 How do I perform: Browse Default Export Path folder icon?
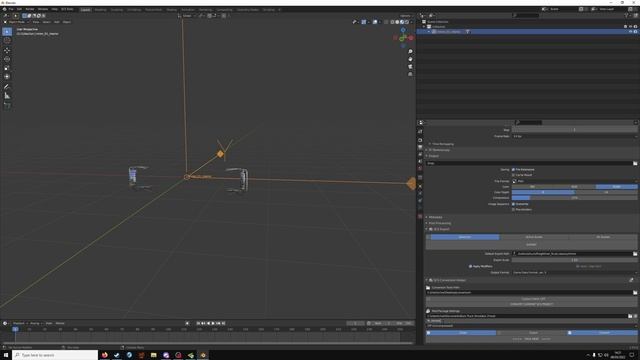[x=635, y=254]
